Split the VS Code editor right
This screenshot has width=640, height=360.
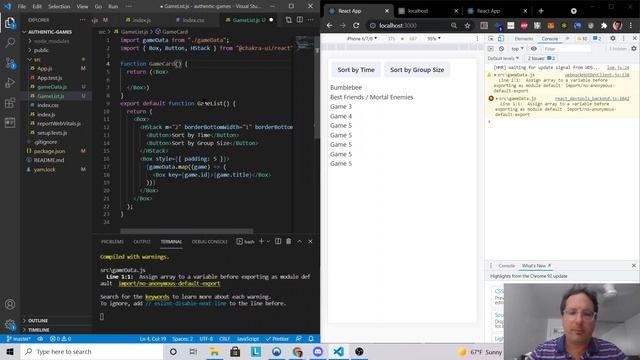pyautogui.click(x=300, y=20)
